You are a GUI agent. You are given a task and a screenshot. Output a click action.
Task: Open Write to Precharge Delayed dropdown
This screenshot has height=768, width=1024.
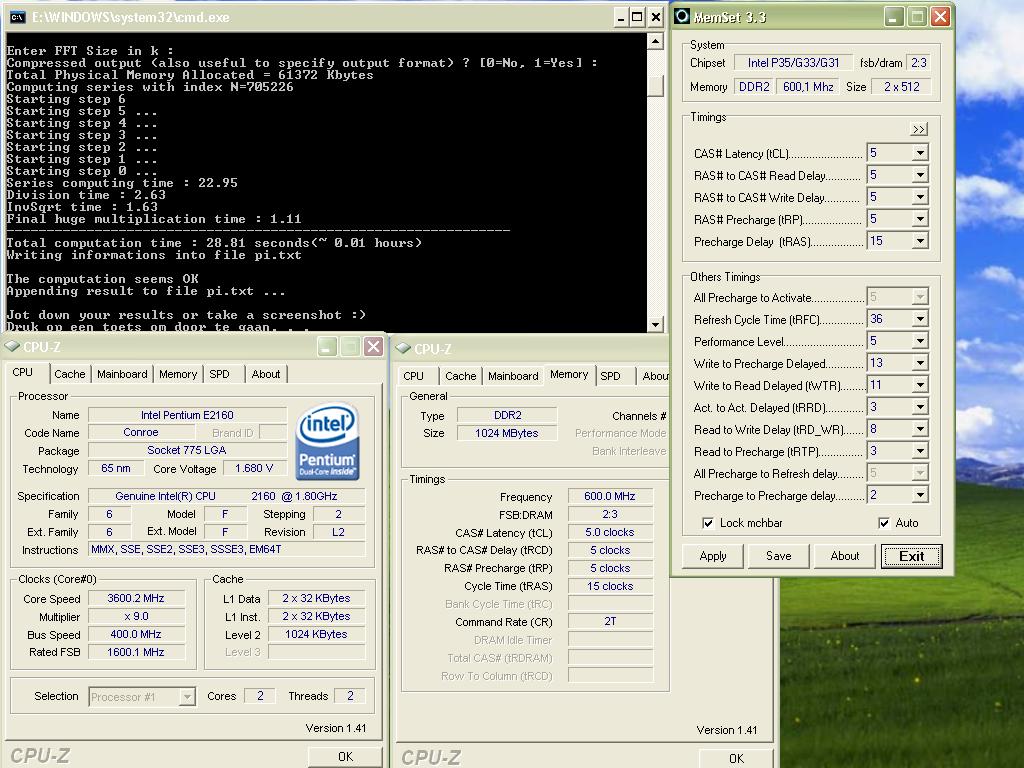(920, 363)
